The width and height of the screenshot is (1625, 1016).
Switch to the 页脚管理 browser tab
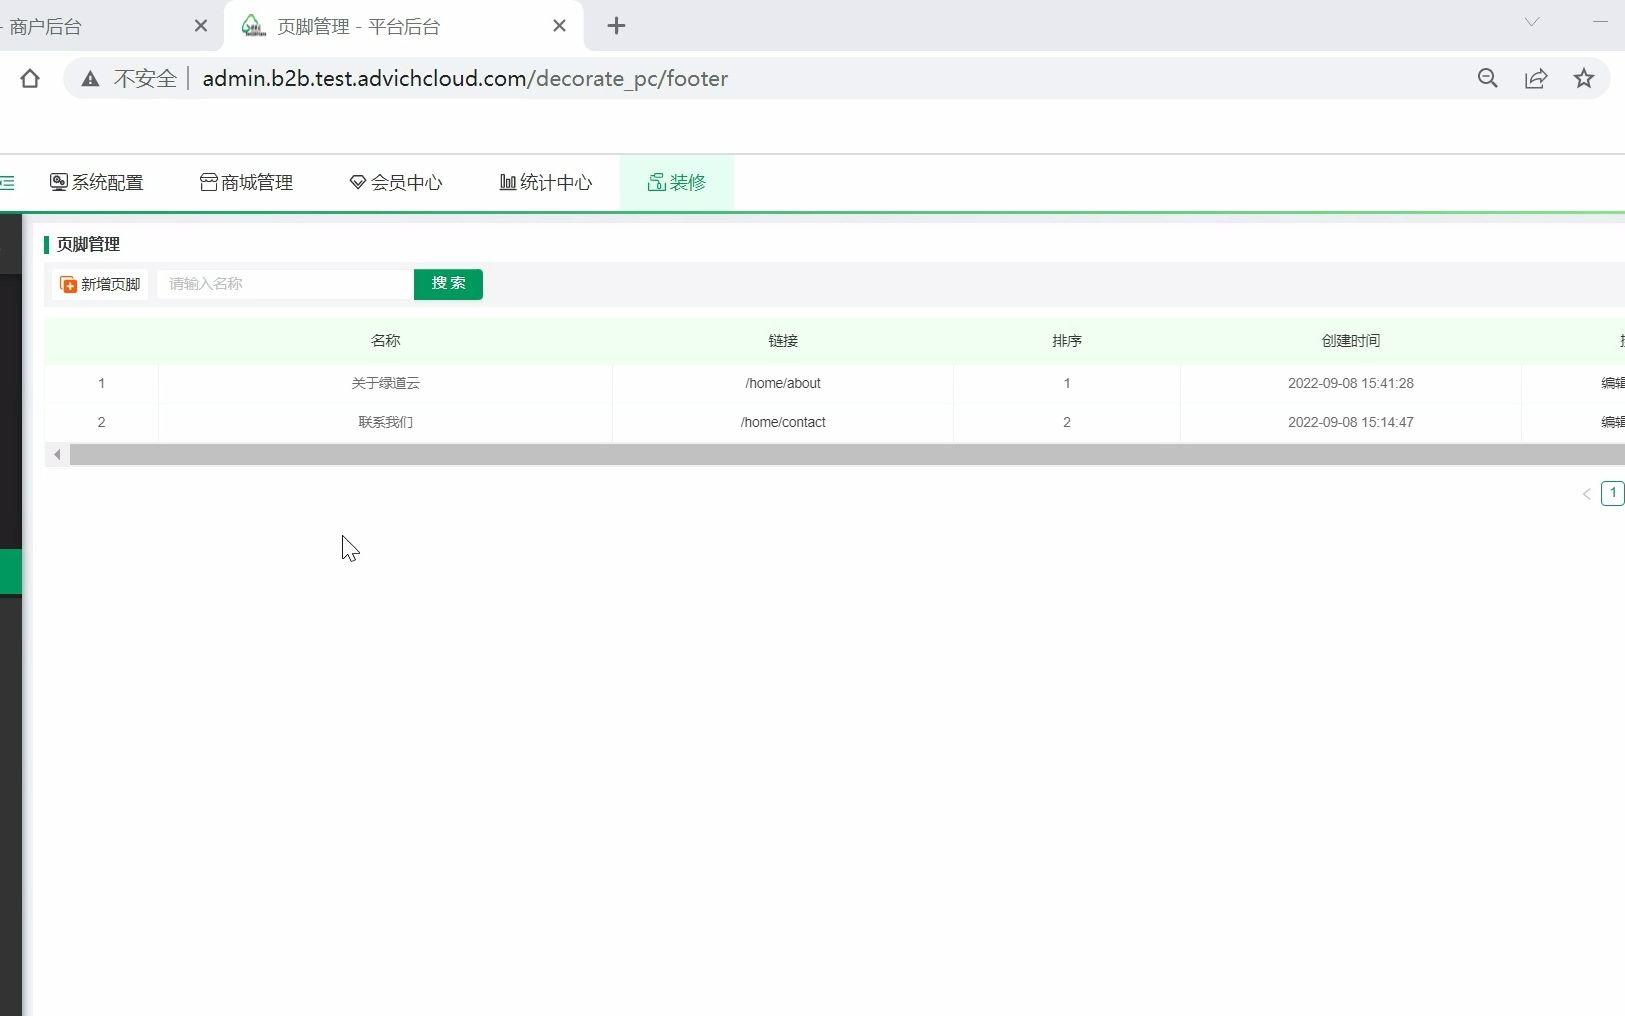404,26
